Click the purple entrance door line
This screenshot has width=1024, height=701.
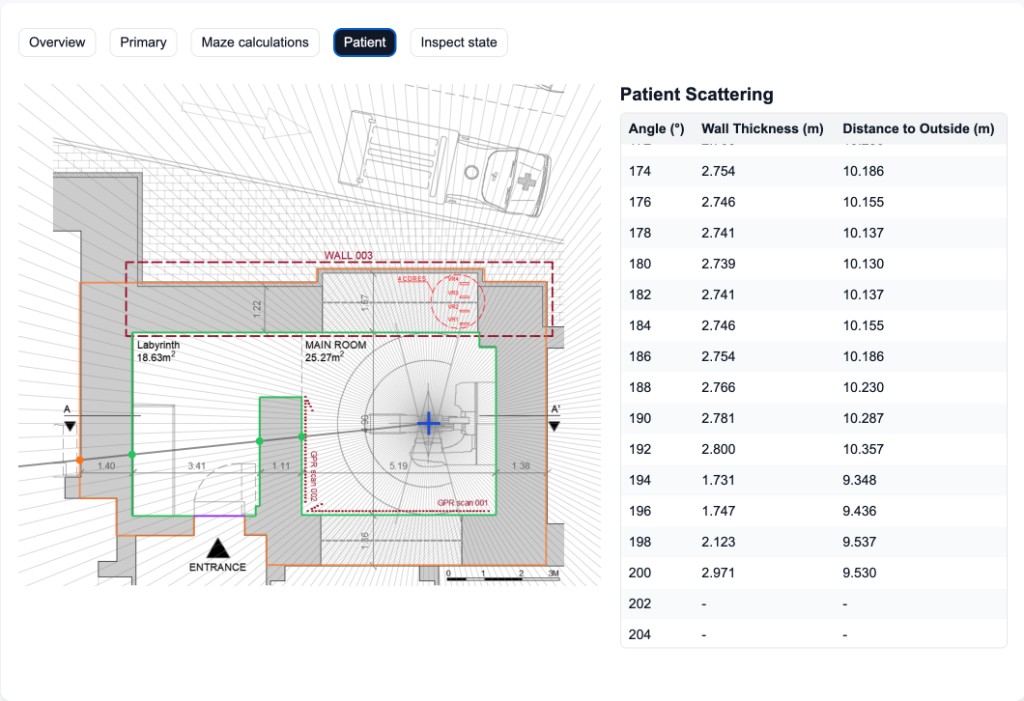point(219,515)
